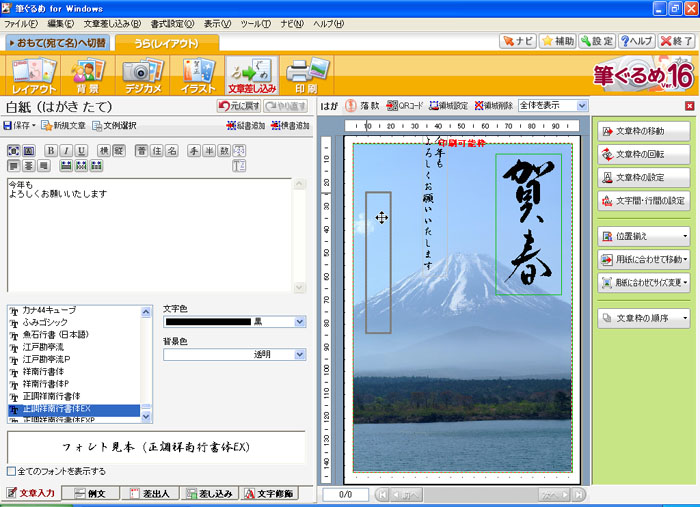This screenshot has width=700, height=507.
Task: Click the 背景 (background) icon
Action: pyautogui.click(x=88, y=75)
